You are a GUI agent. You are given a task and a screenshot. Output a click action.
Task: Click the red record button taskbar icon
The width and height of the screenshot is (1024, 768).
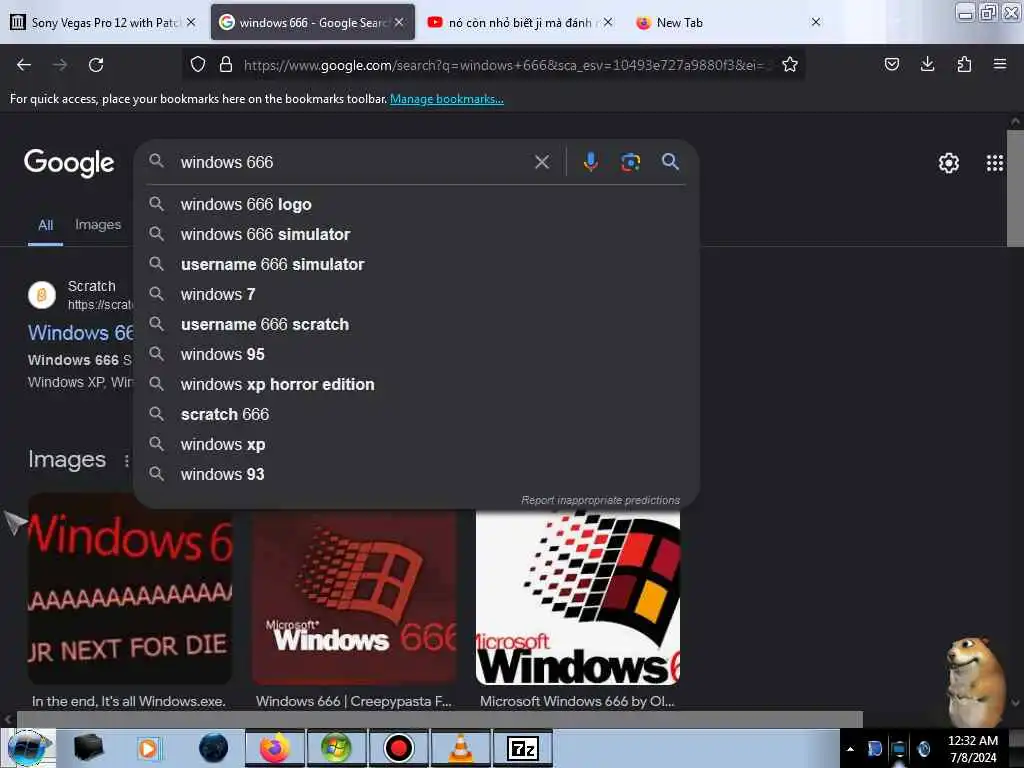398,748
